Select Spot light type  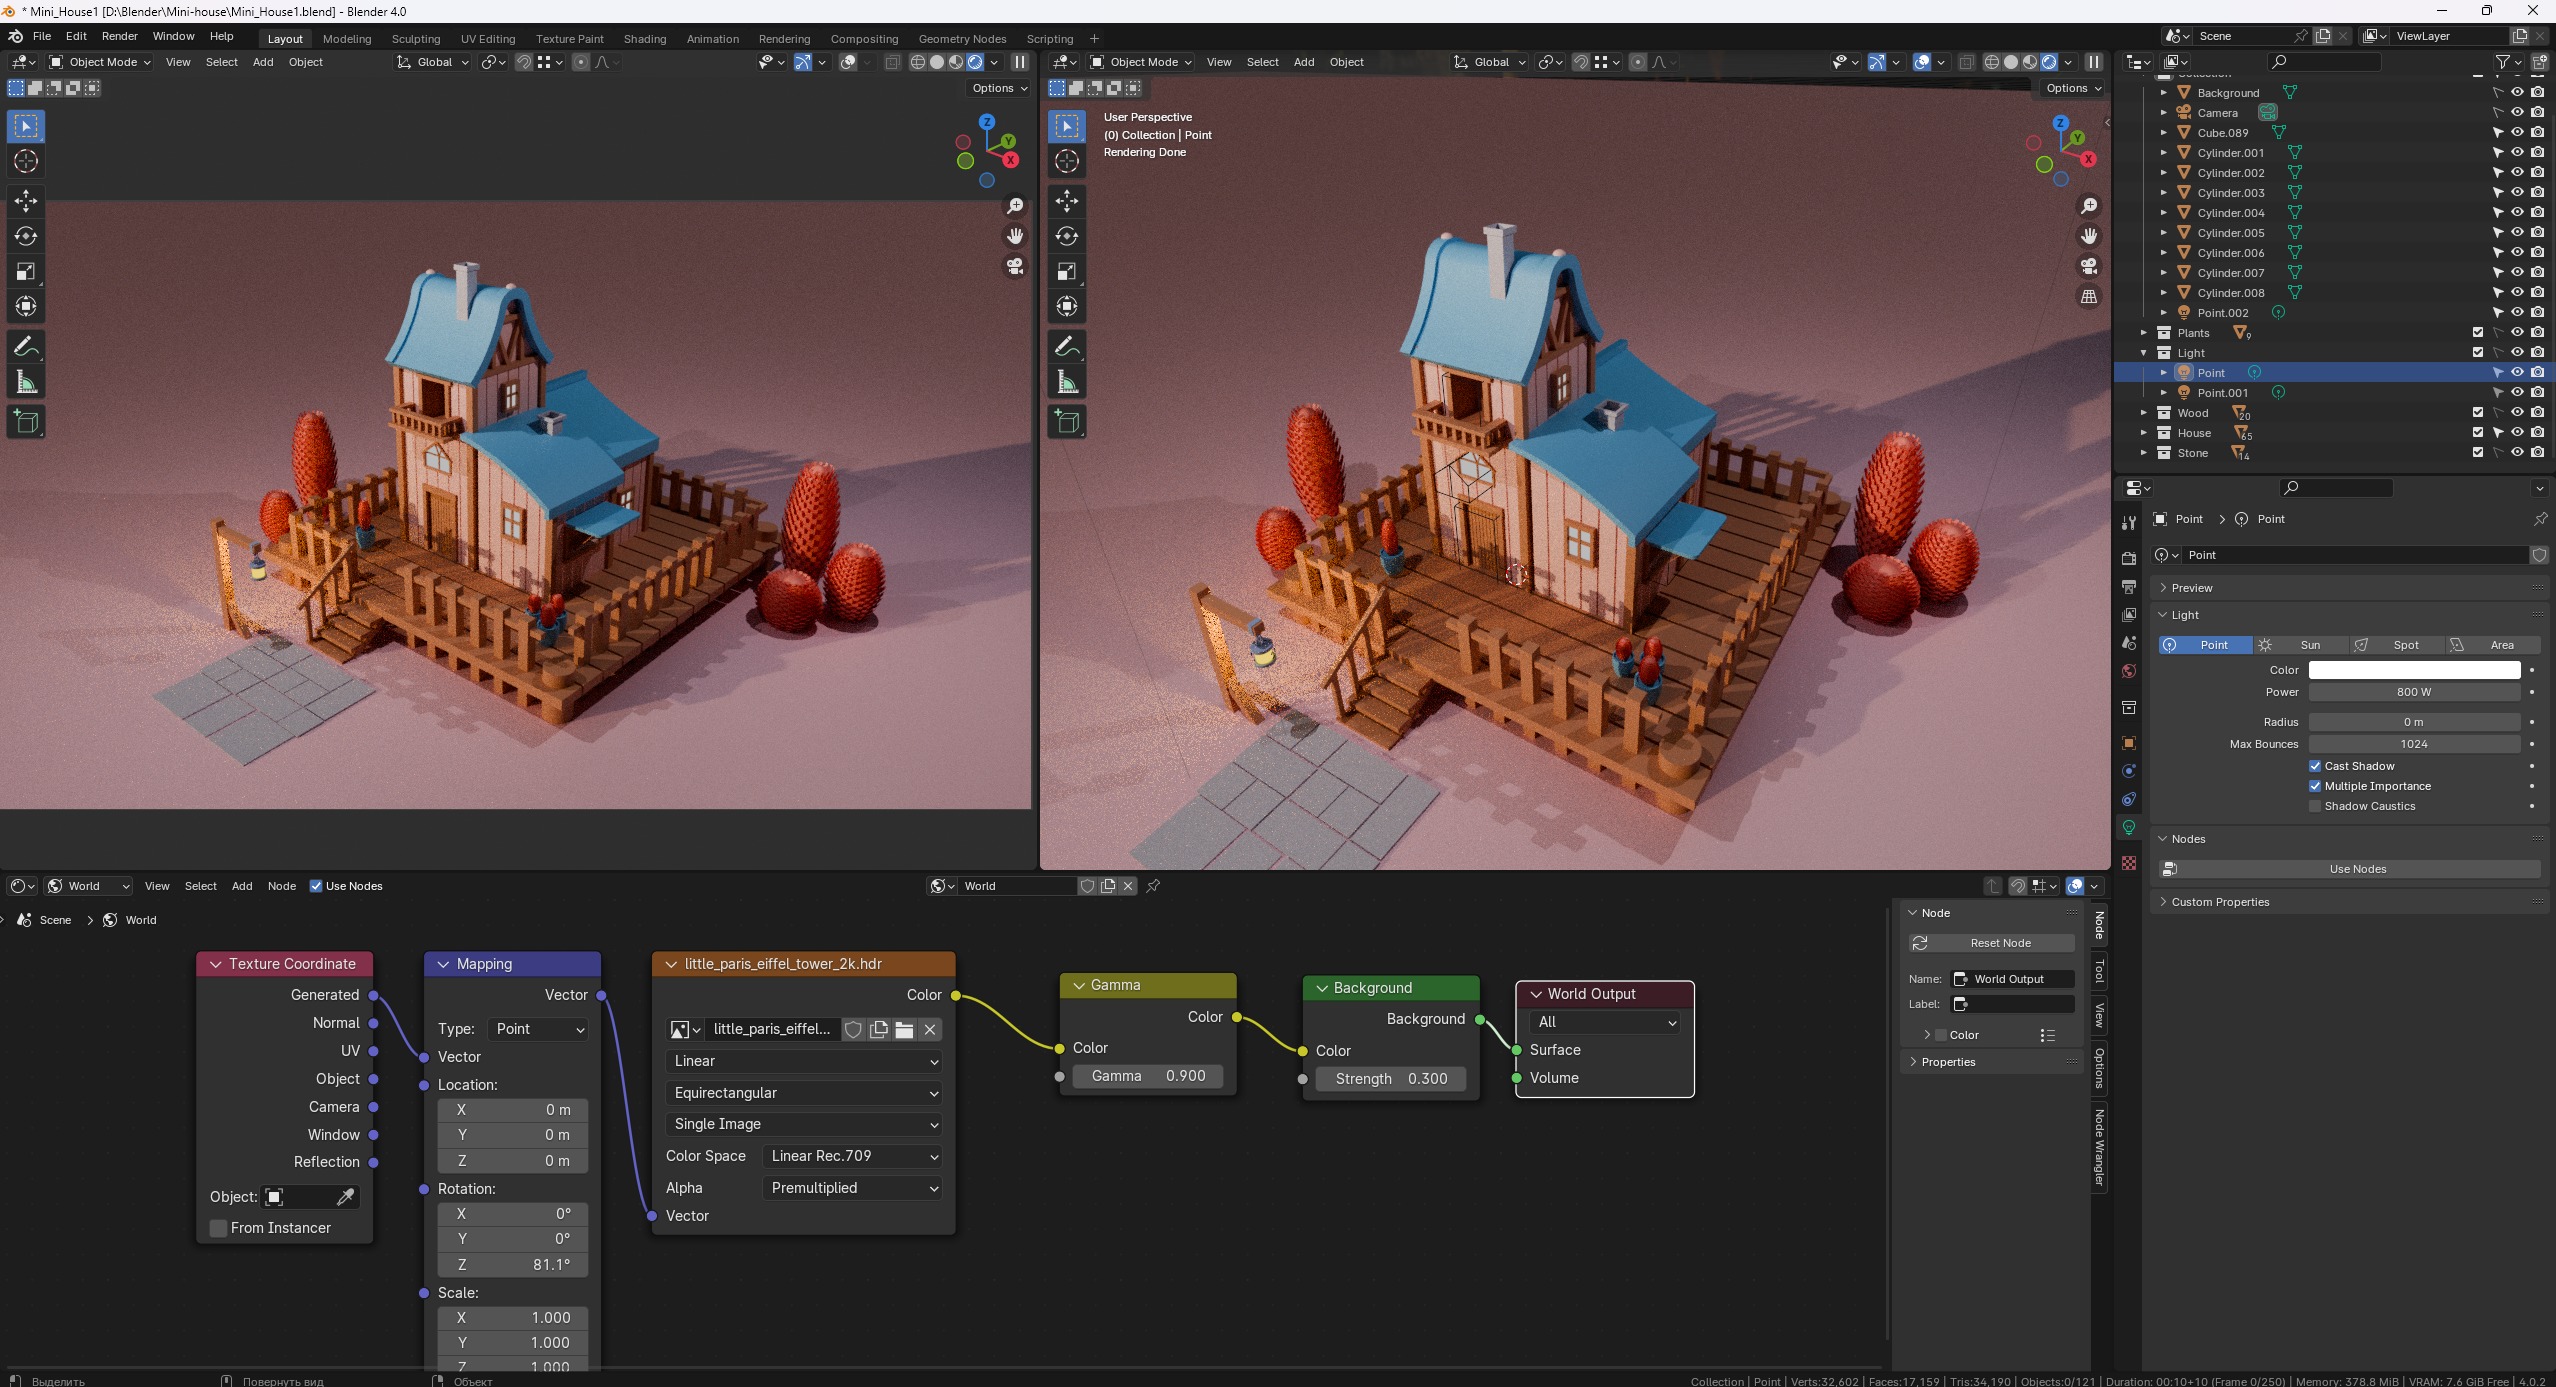pyautogui.click(x=2396, y=645)
